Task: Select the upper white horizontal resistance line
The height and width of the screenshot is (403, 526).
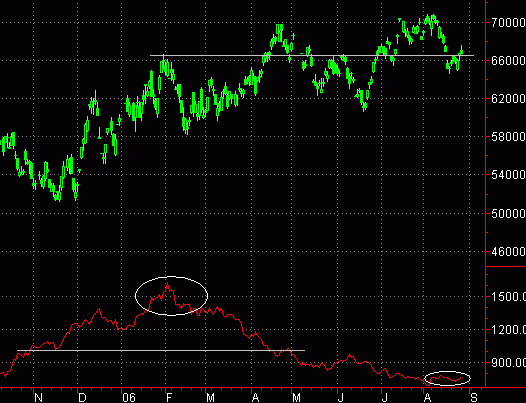Action: click(x=312, y=55)
